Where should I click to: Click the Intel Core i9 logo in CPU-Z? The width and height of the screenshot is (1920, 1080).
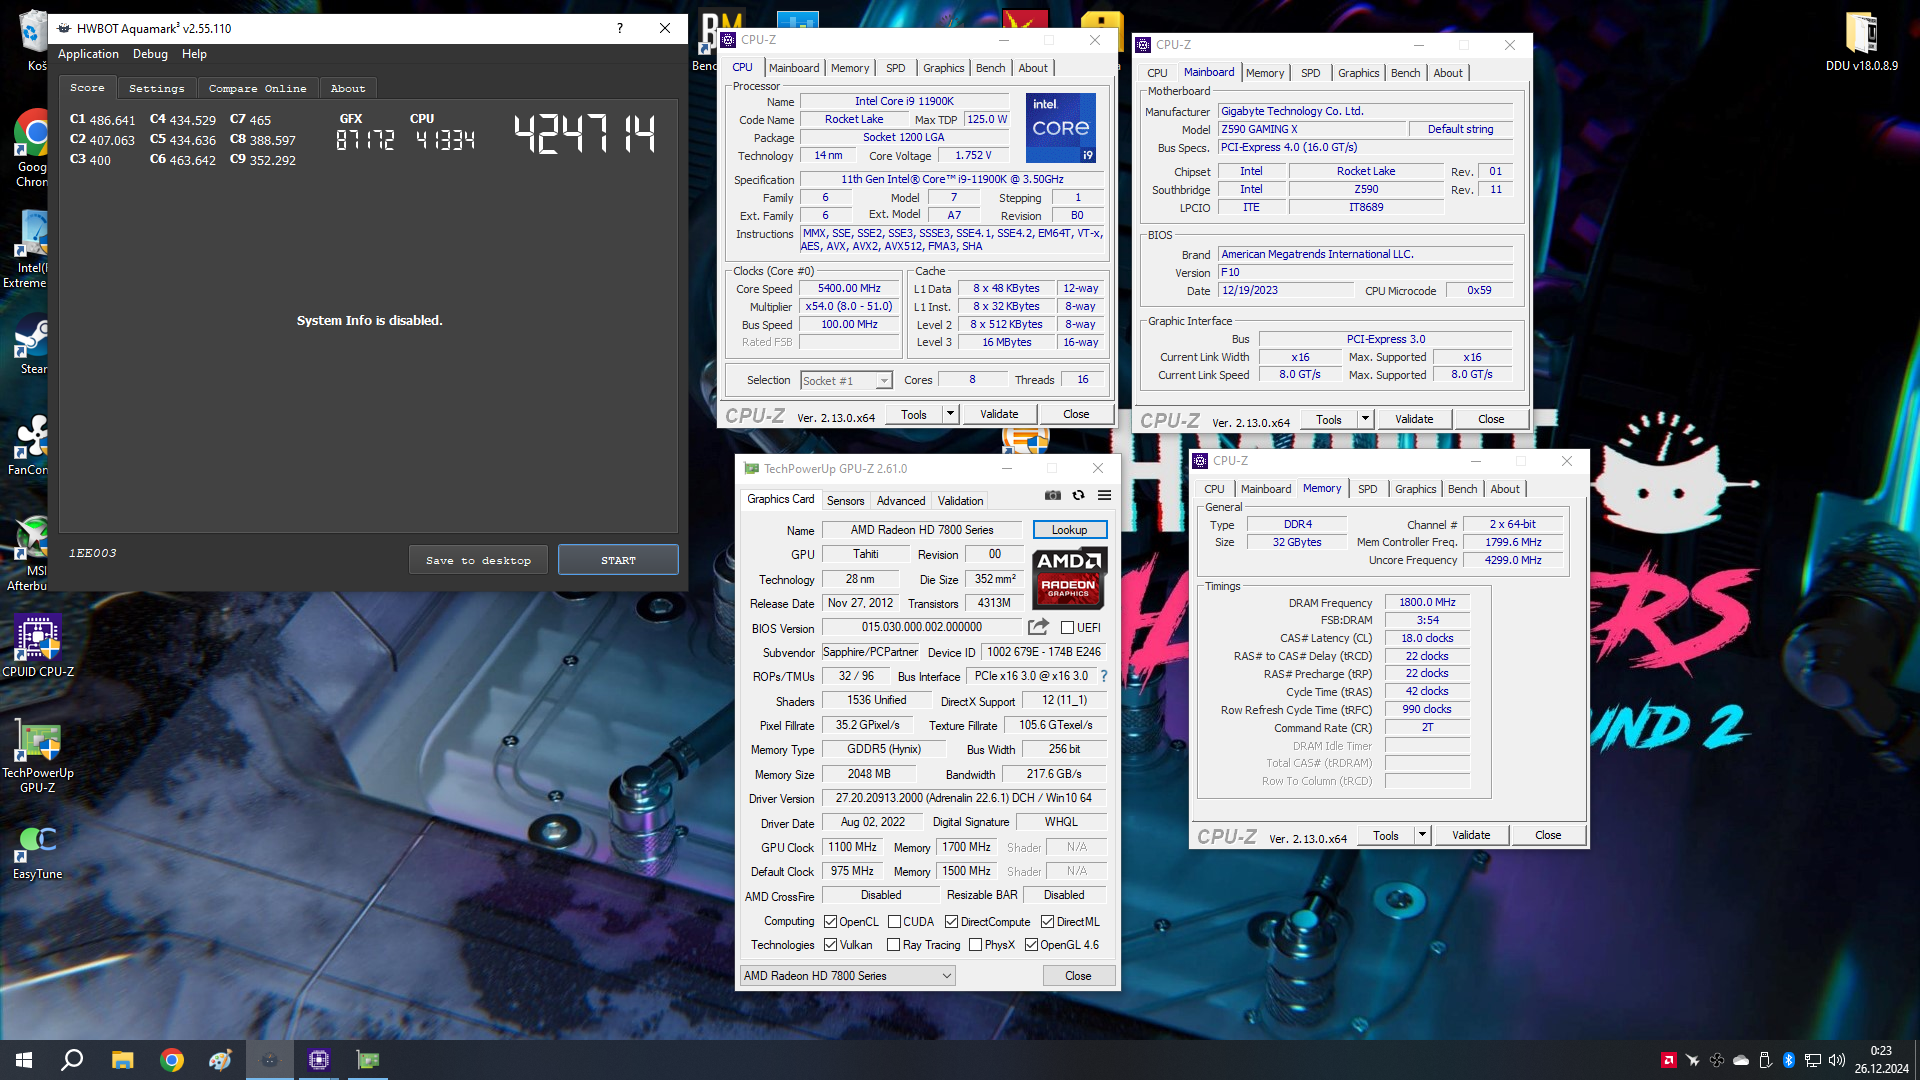1061,128
